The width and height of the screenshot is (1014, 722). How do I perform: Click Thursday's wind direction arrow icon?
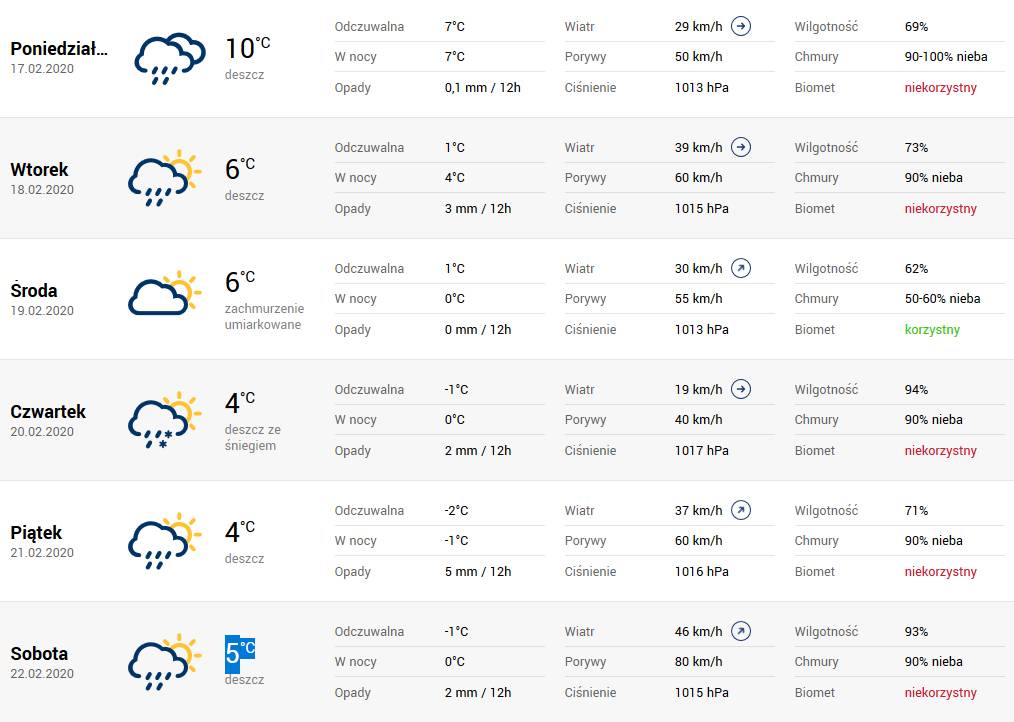pos(741,389)
